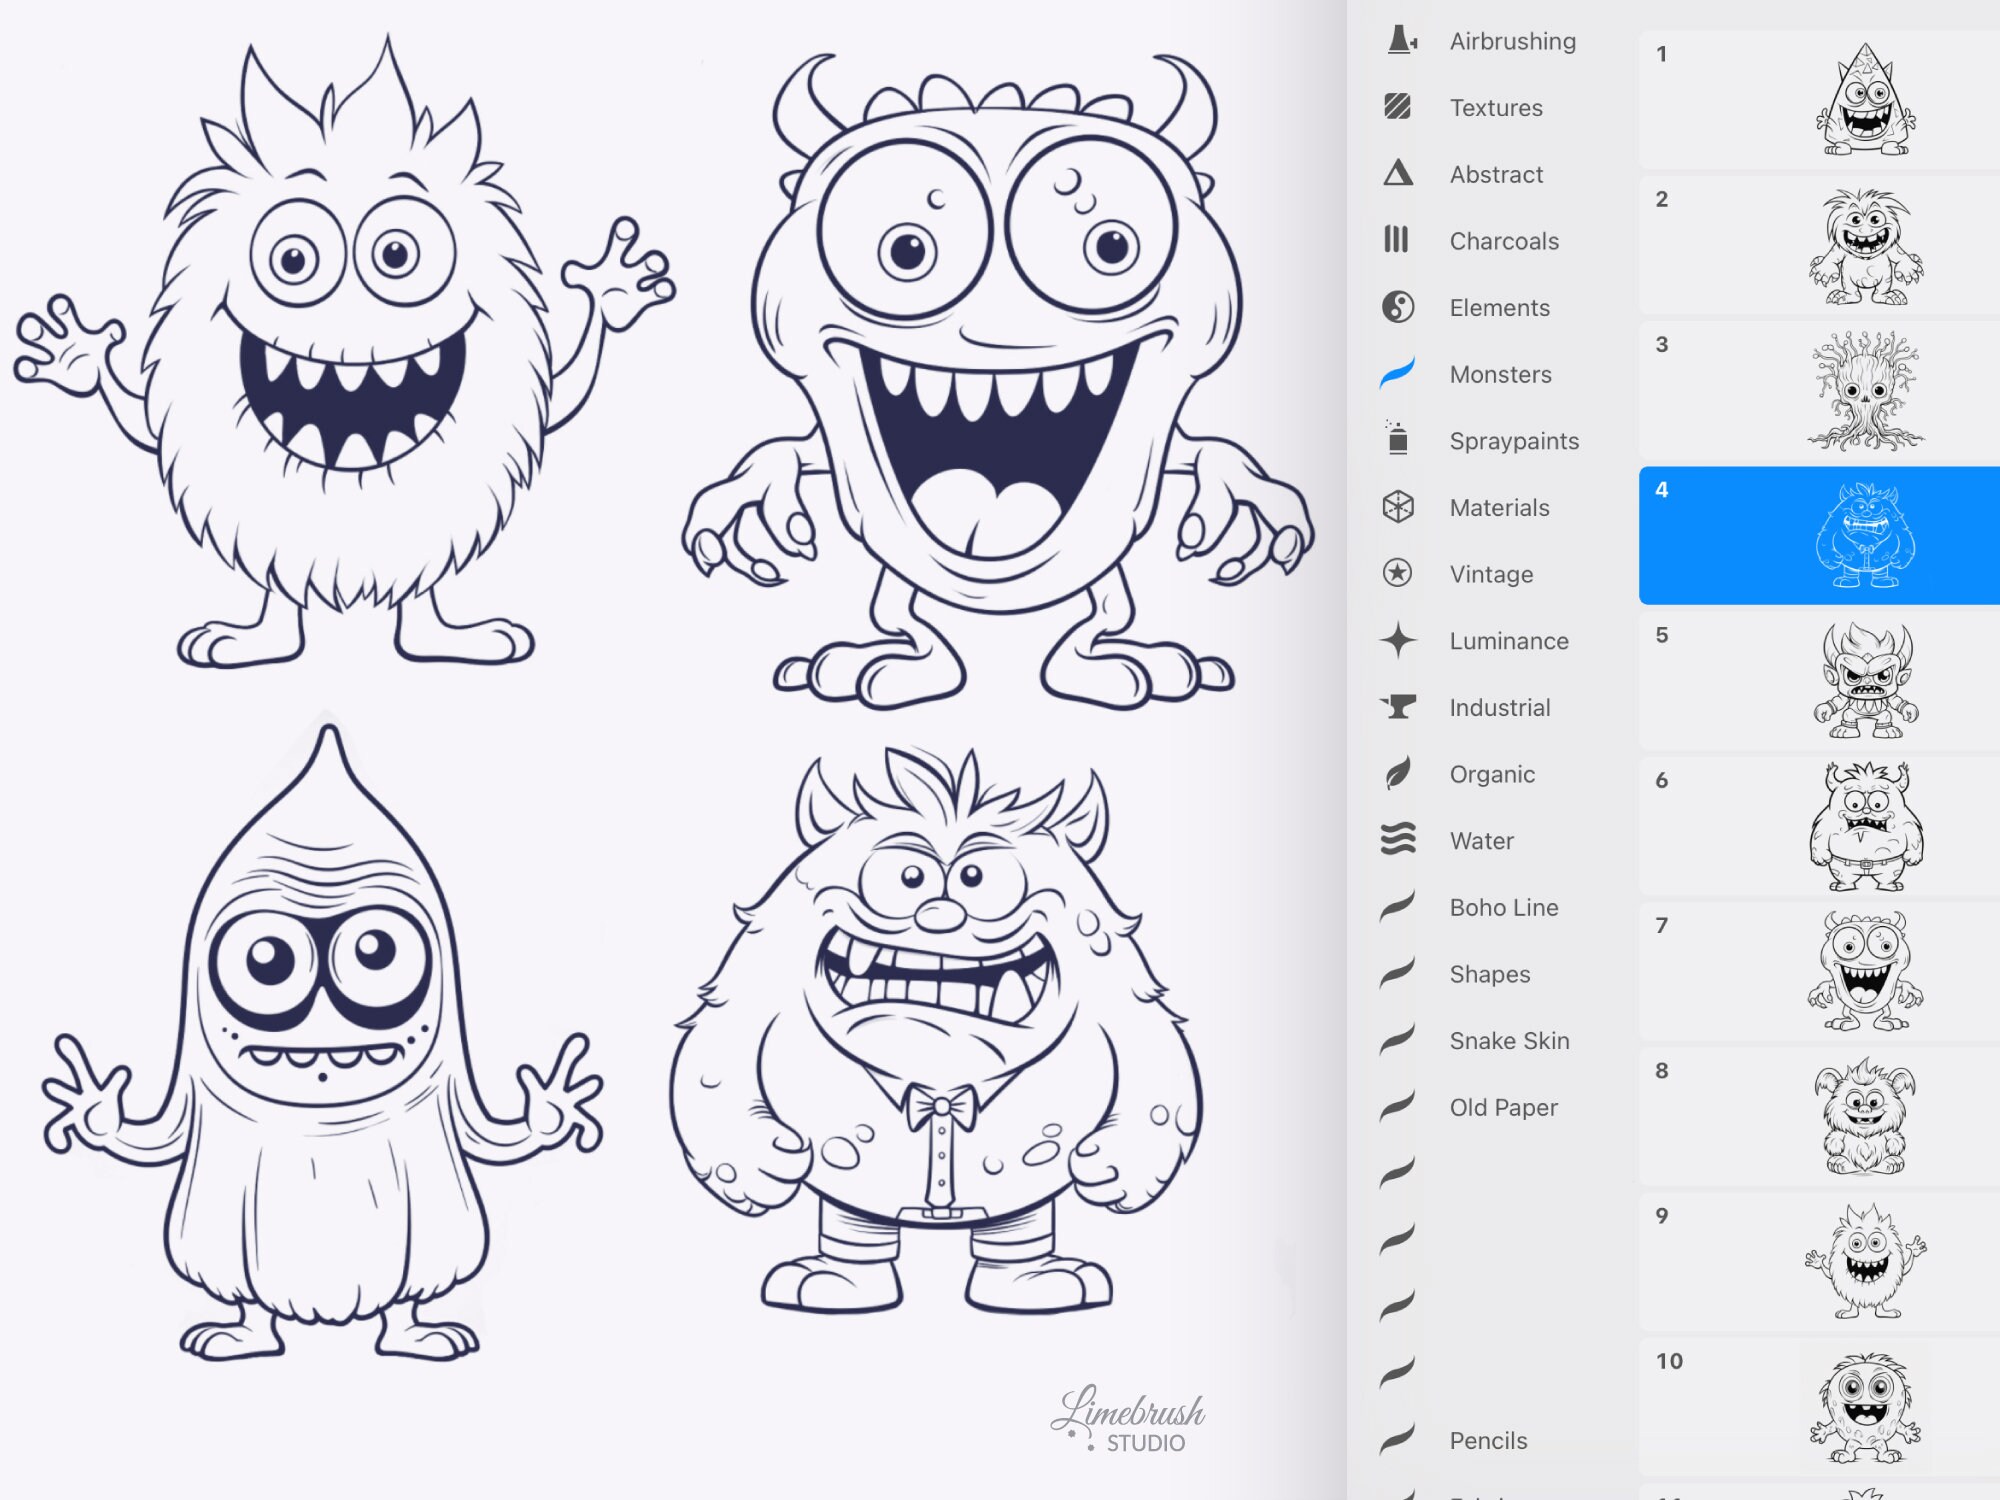The image size is (2000, 1500).
Task: Select the Airbrushing category icon
Action: pyautogui.click(x=1399, y=41)
